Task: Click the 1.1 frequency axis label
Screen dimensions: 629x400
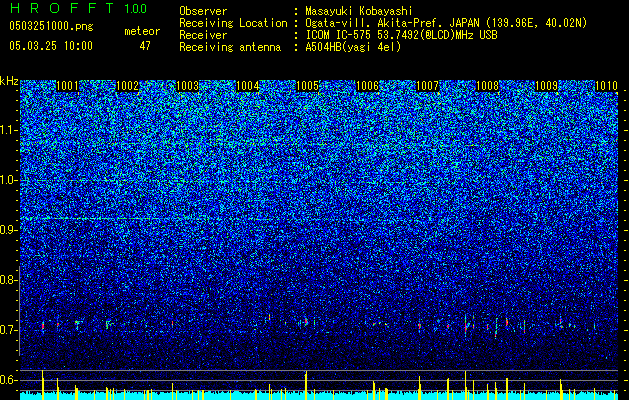Action: pyautogui.click(x=8, y=130)
